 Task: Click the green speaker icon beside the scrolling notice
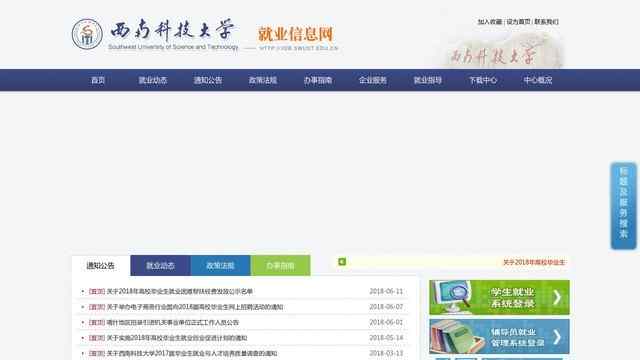342,262
